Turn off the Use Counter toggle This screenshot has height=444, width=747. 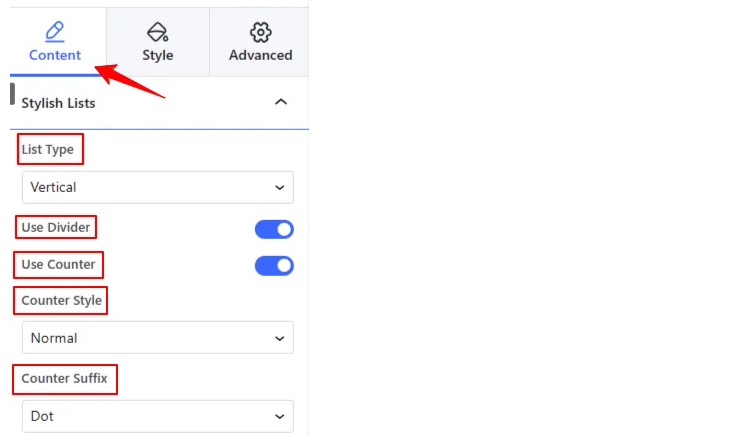pyautogui.click(x=274, y=265)
